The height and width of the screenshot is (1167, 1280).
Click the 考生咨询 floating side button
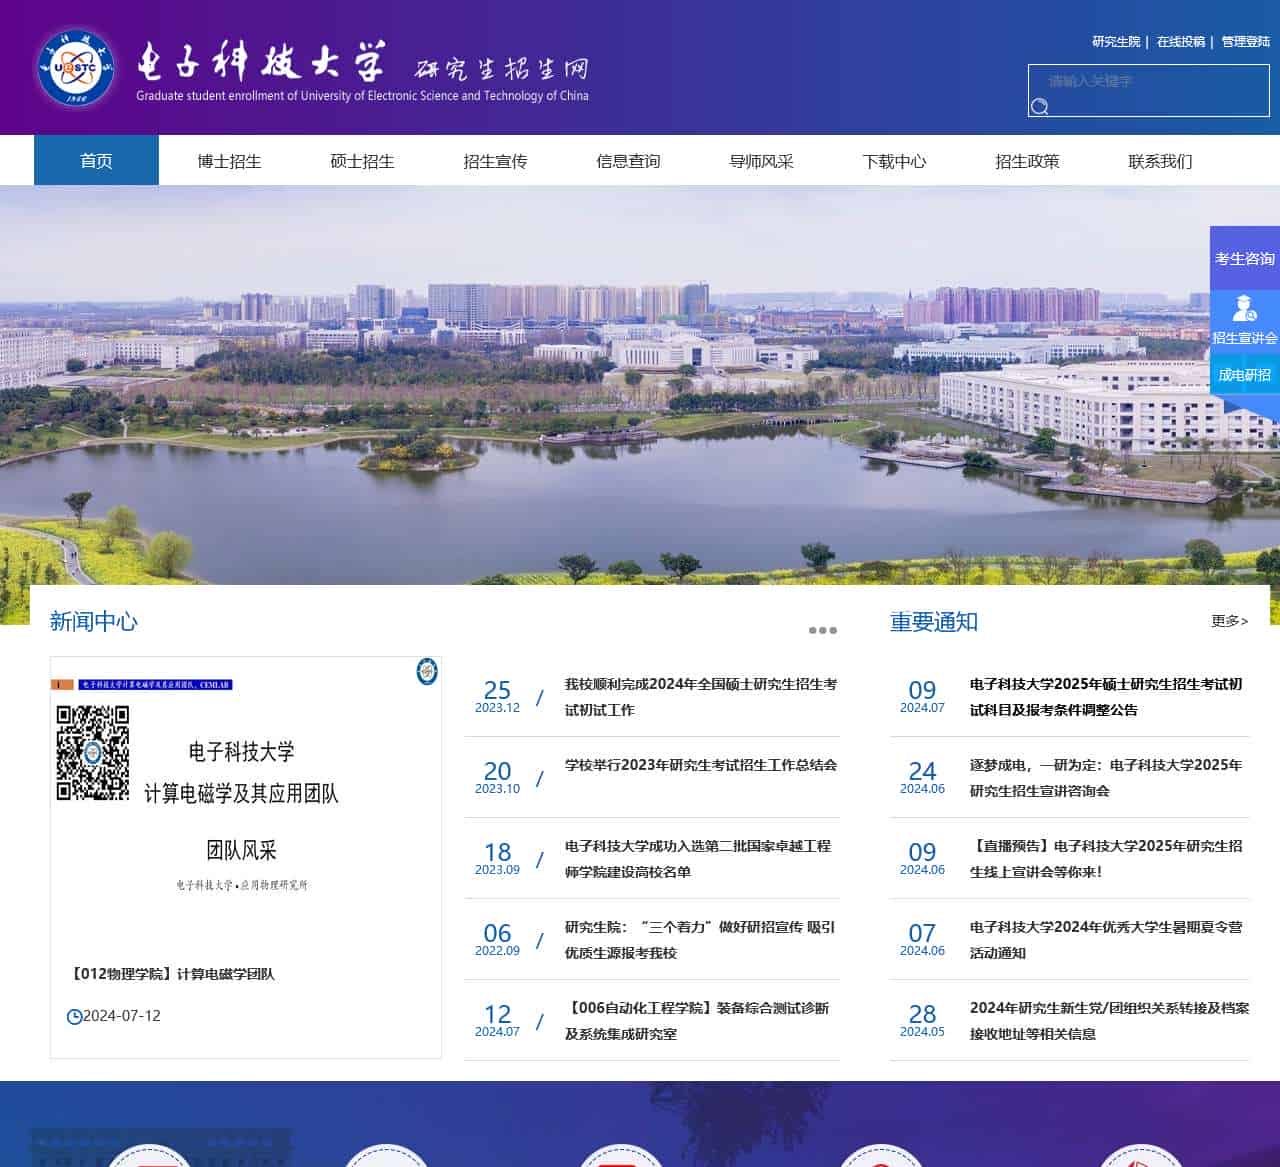pyautogui.click(x=1245, y=258)
